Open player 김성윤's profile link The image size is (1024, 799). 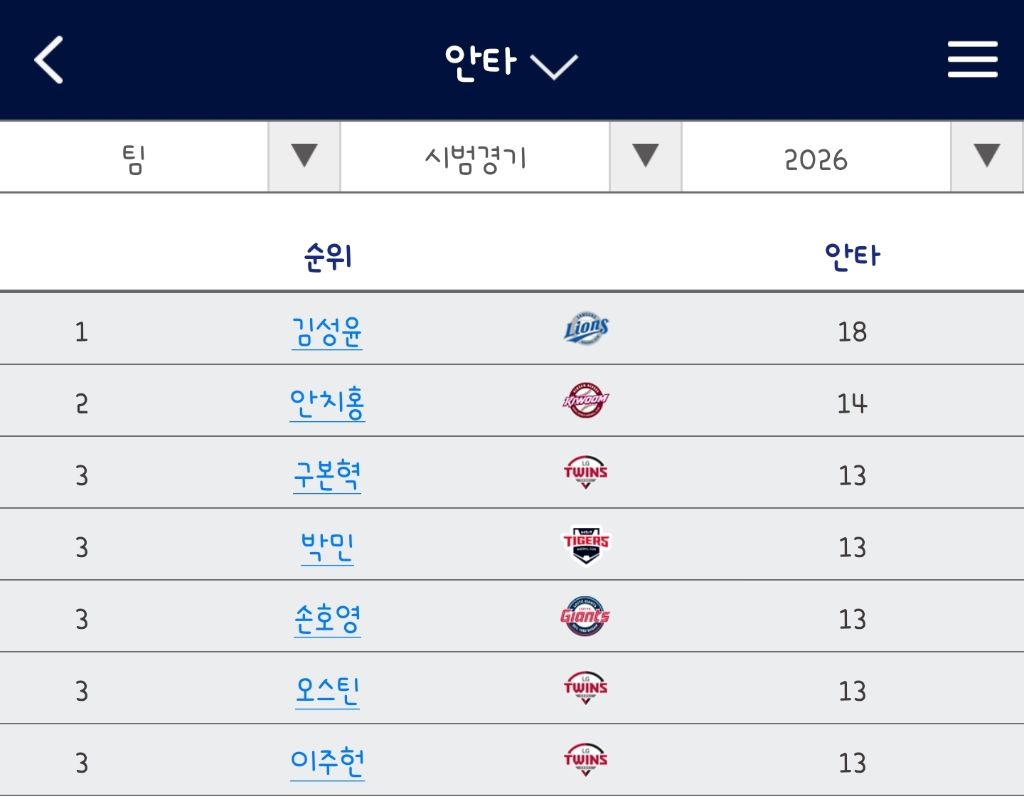[x=327, y=332]
